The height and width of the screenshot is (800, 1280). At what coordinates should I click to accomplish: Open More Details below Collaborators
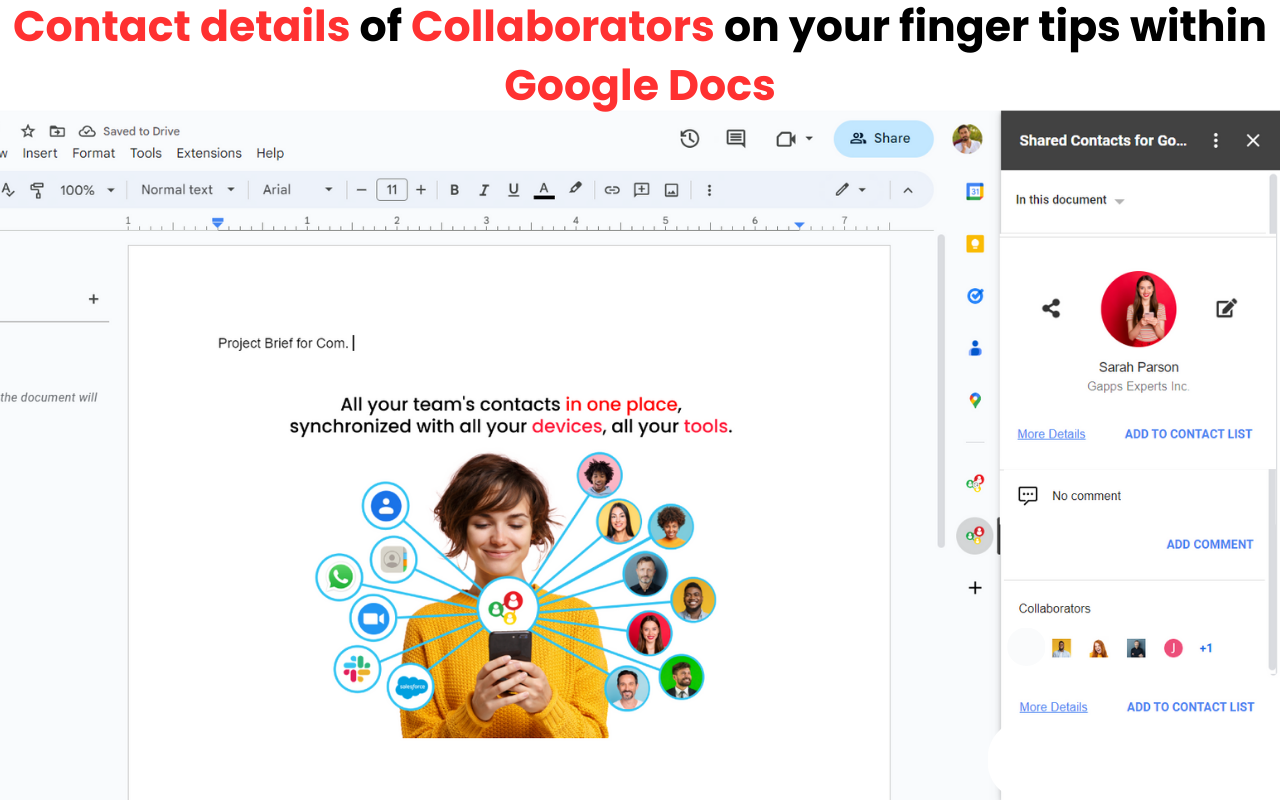point(1053,707)
